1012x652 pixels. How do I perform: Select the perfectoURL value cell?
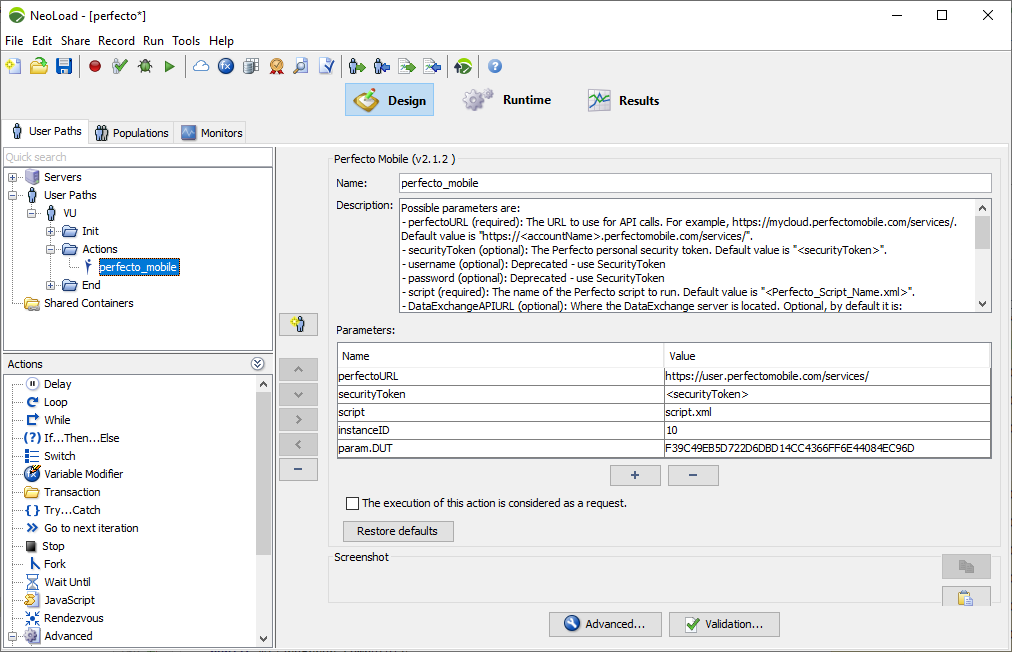pyautogui.click(x=827, y=376)
